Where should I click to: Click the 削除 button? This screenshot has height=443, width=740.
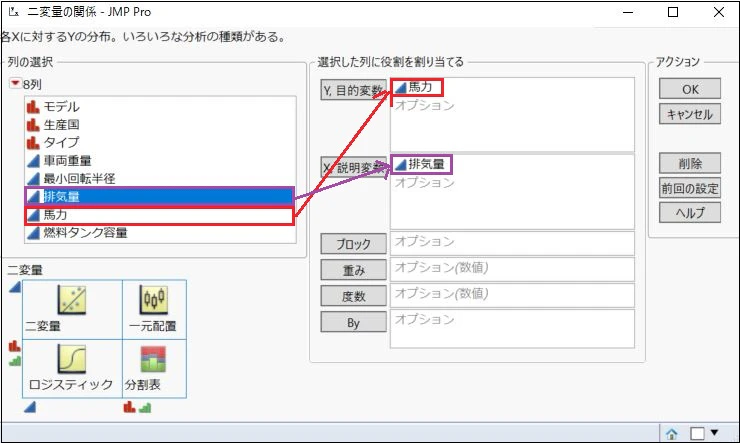(x=690, y=163)
